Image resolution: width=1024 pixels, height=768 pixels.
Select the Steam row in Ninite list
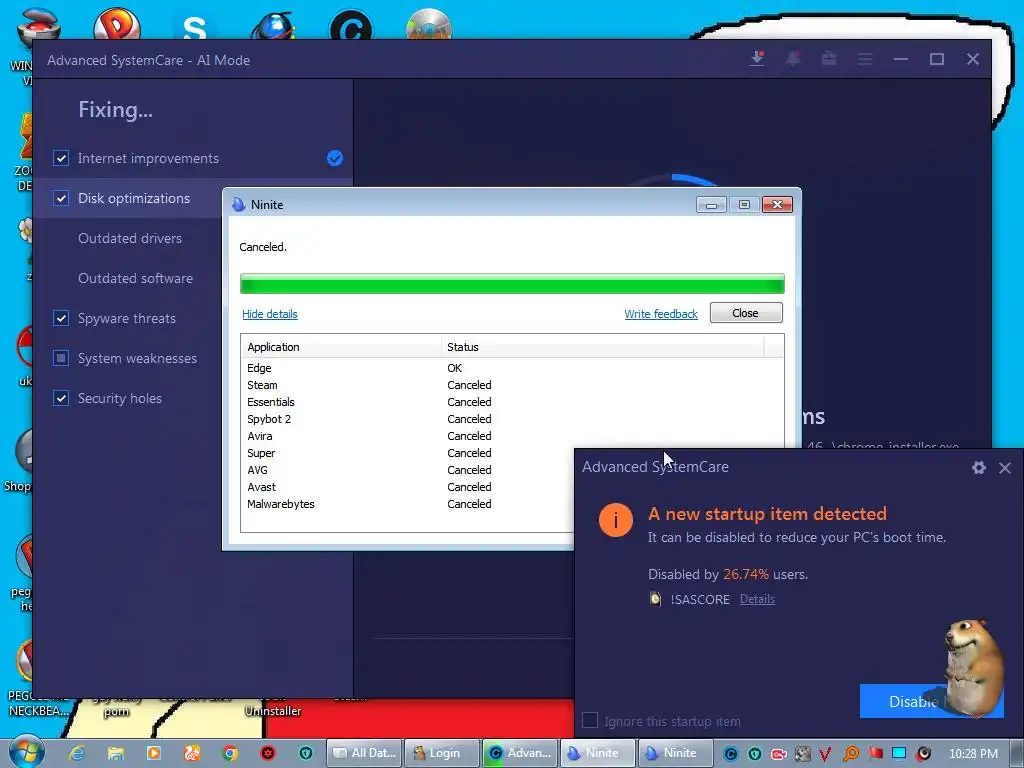[512, 385]
